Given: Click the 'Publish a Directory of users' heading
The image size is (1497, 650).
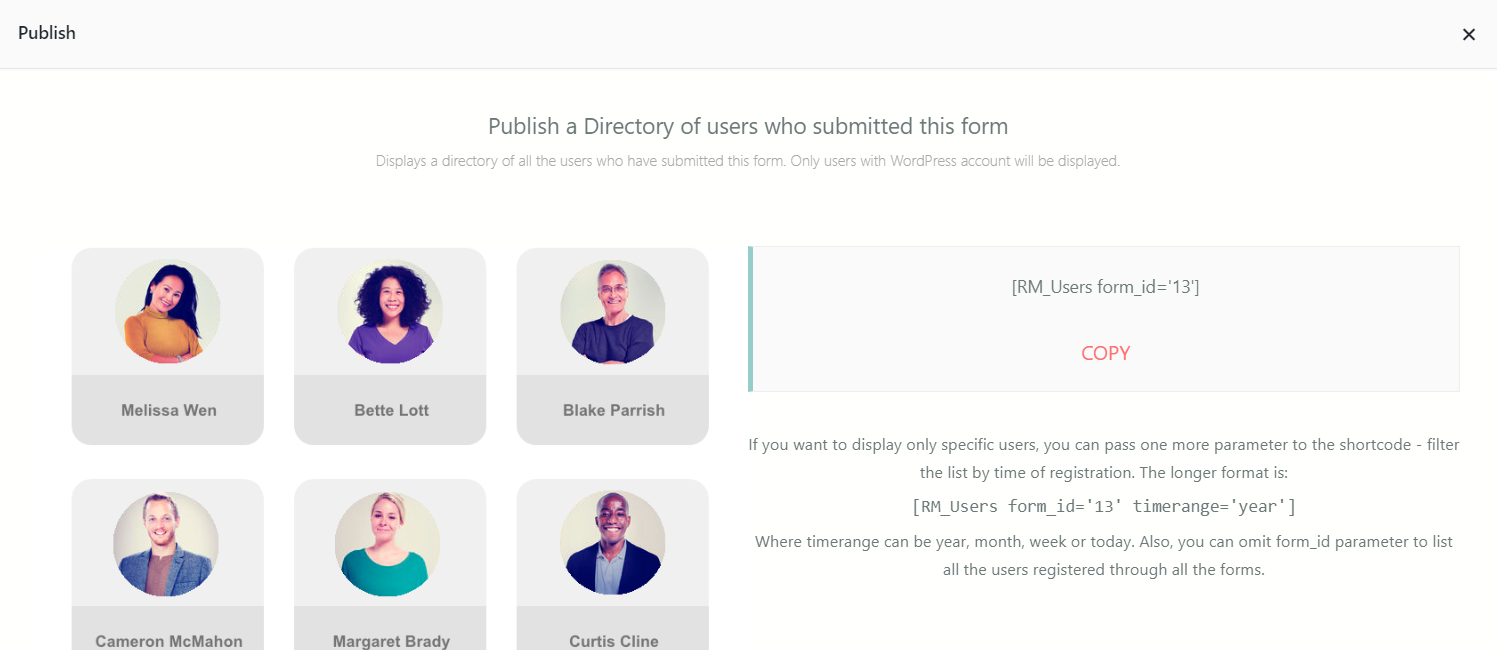Looking at the screenshot, I should [x=748, y=126].
